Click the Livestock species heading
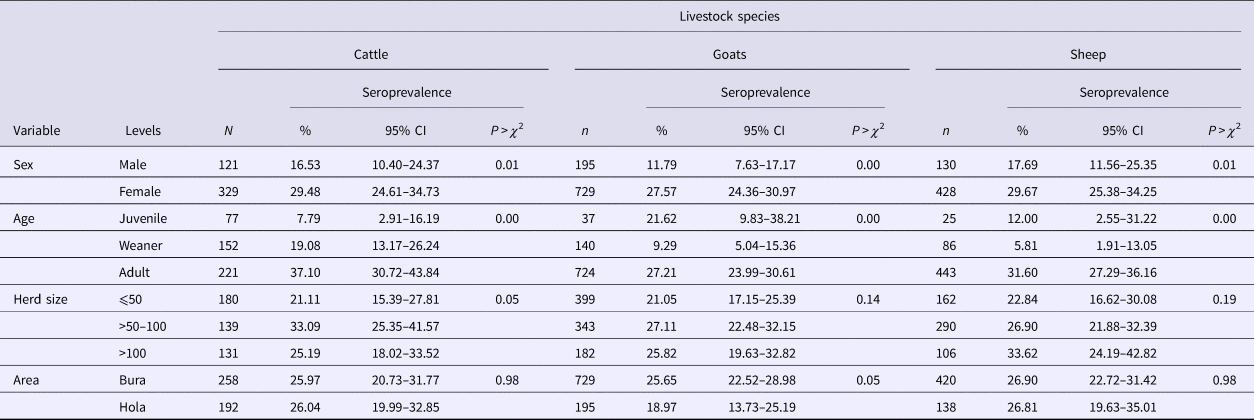1254x420 pixels. (734, 15)
